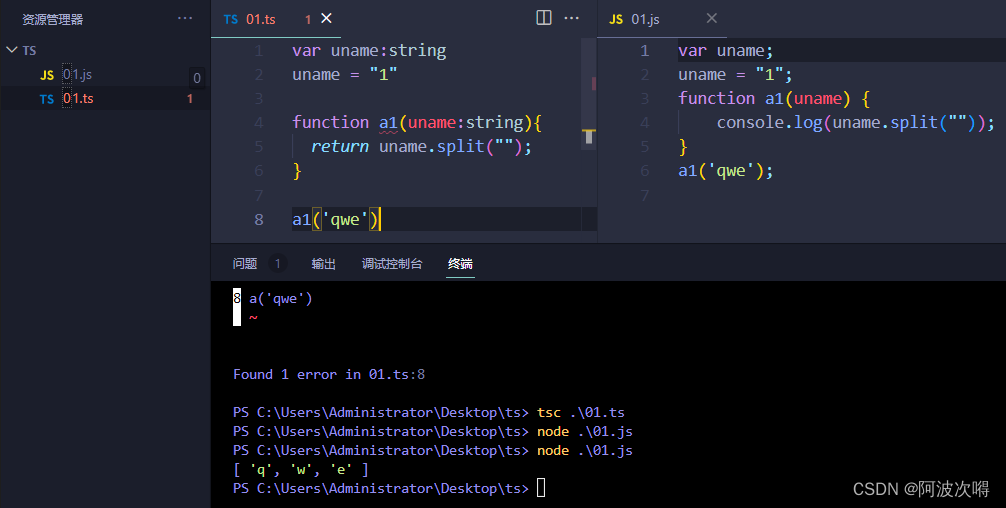The width and height of the screenshot is (1006, 508).
Task: Open 01.js file from explorer tree
Action: (x=78, y=75)
